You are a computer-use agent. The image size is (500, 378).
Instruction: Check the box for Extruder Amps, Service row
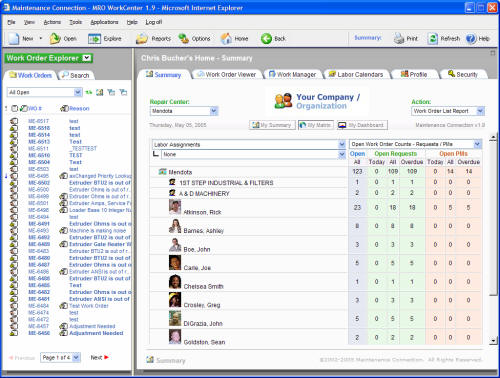(x=14, y=203)
